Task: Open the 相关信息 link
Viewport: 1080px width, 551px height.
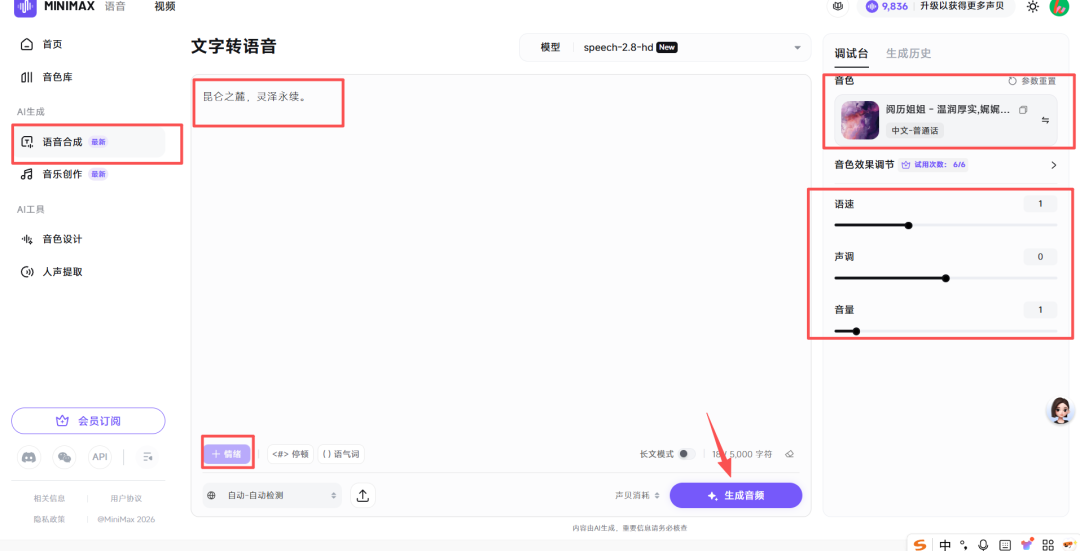Action: tap(50, 498)
